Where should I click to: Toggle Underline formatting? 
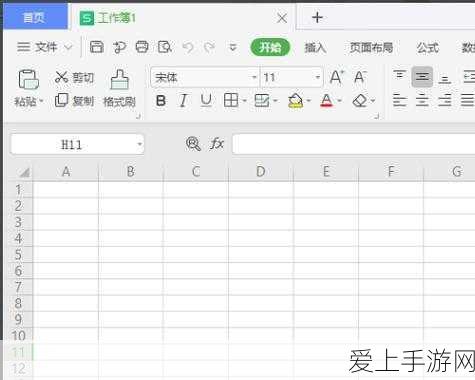click(x=206, y=100)
